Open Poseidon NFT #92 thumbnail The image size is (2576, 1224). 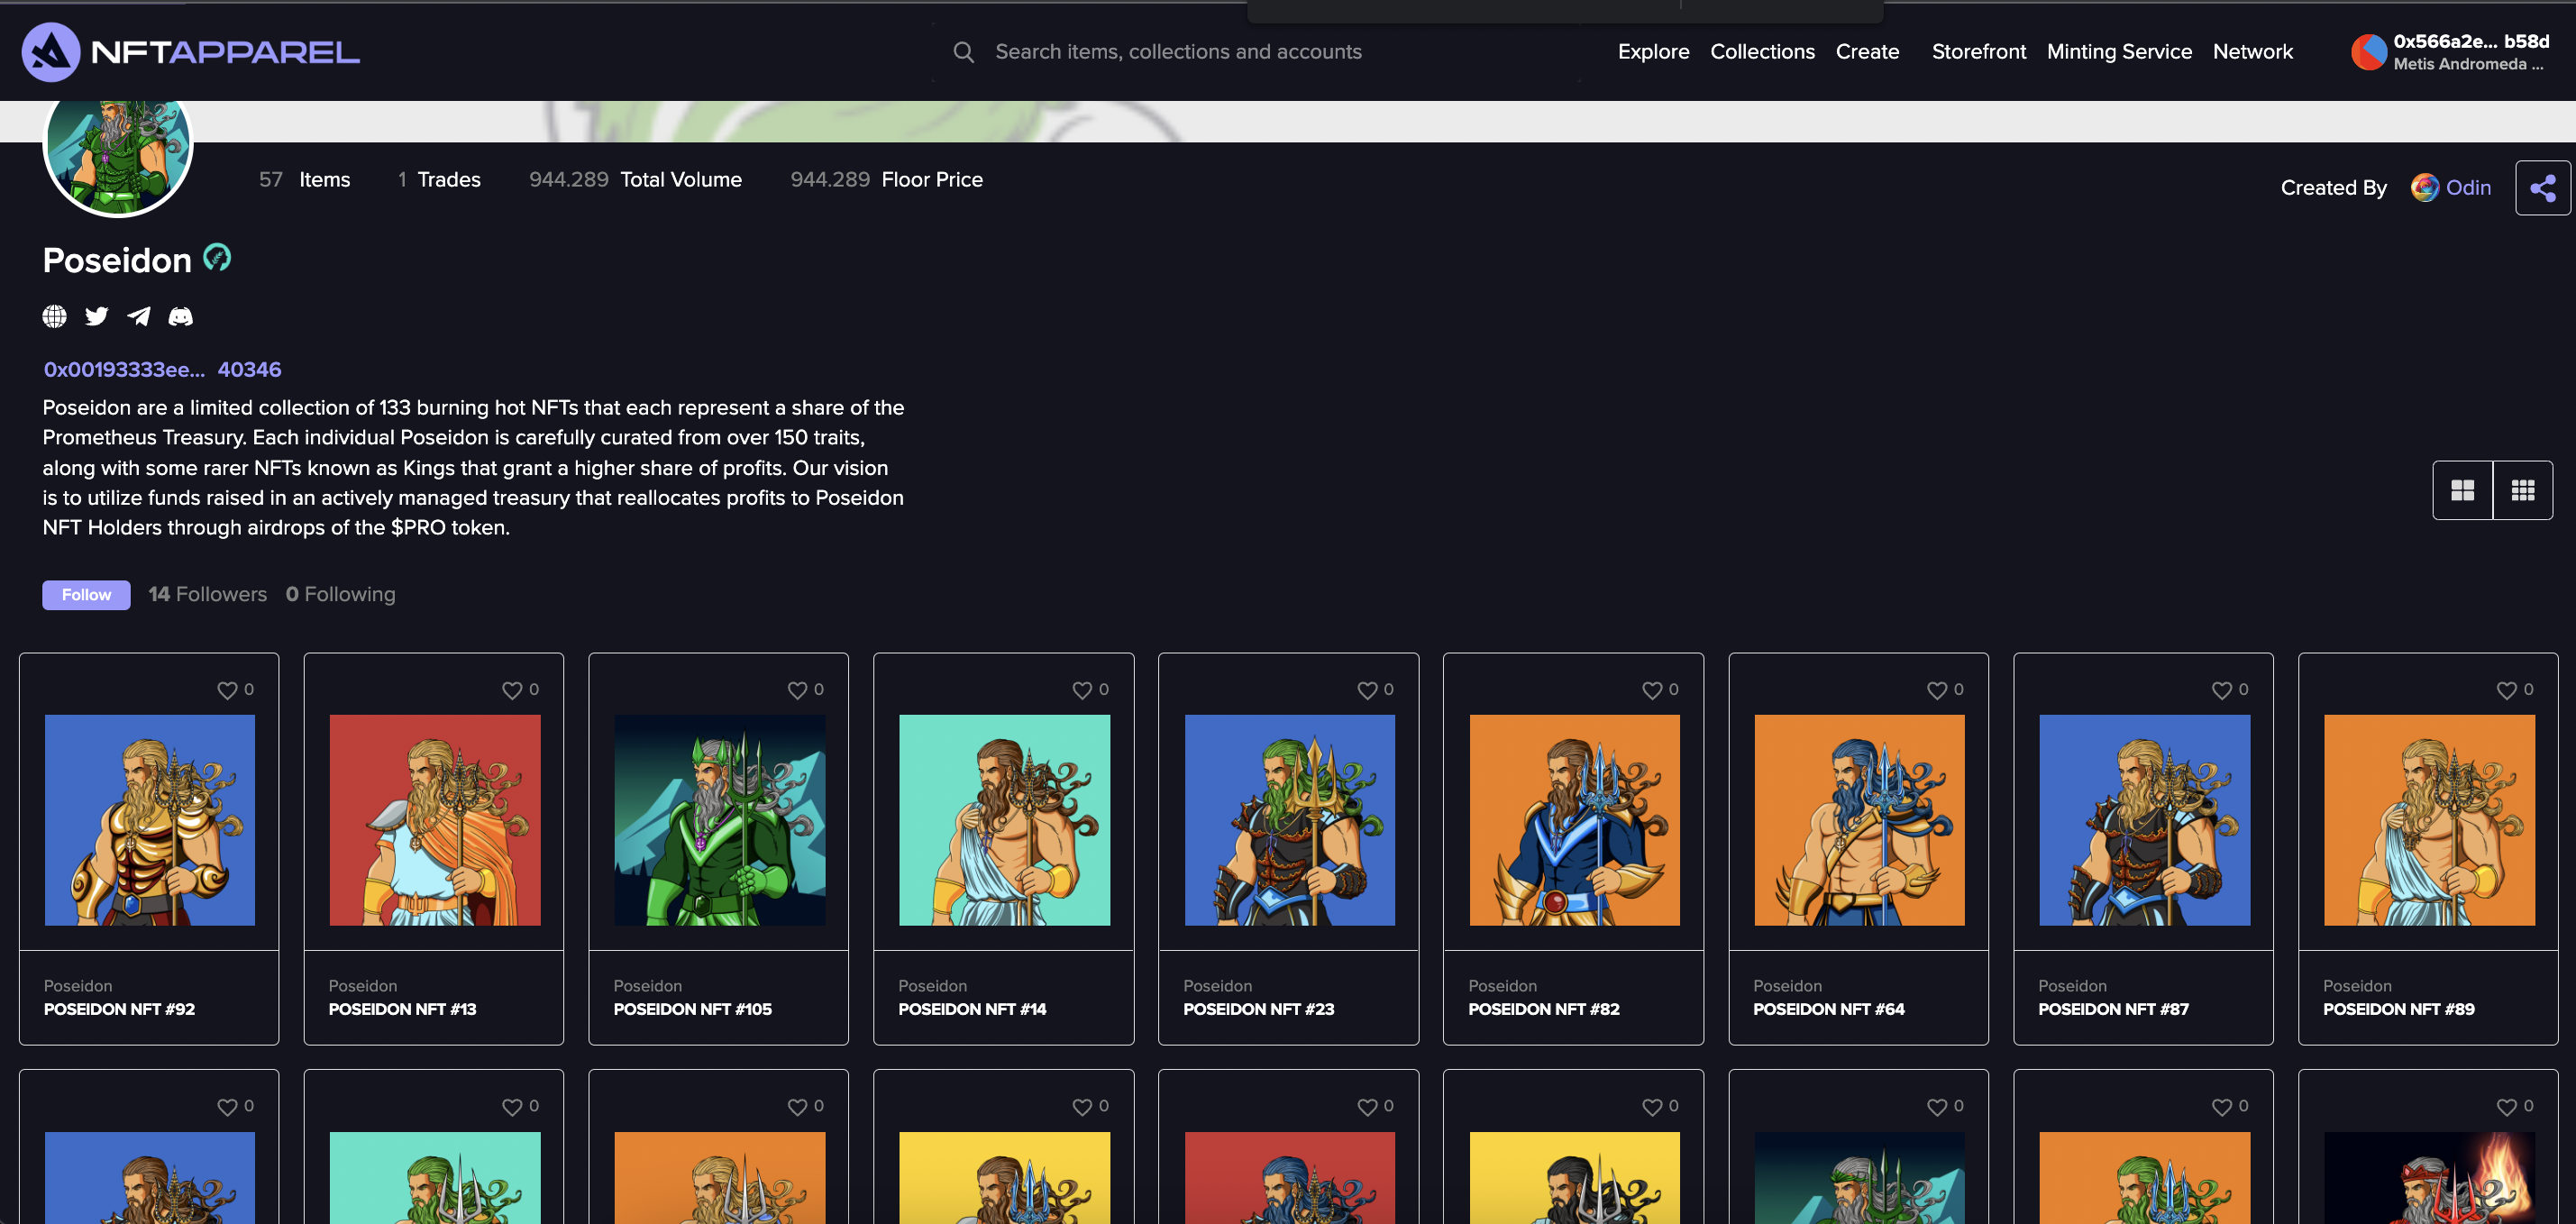point(150,820)
